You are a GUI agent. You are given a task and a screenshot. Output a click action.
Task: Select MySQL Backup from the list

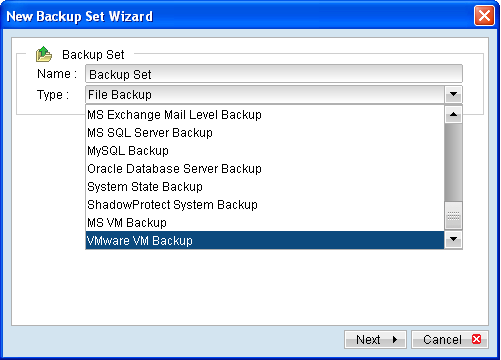(265, 151)
